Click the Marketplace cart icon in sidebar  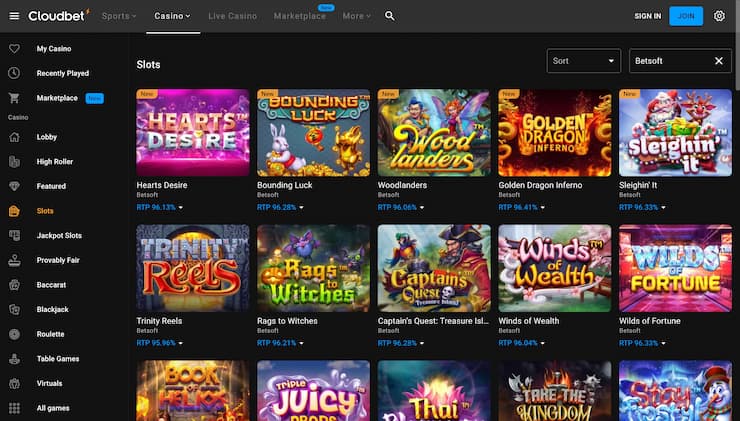pyautogui.click(x=14, y=98)
